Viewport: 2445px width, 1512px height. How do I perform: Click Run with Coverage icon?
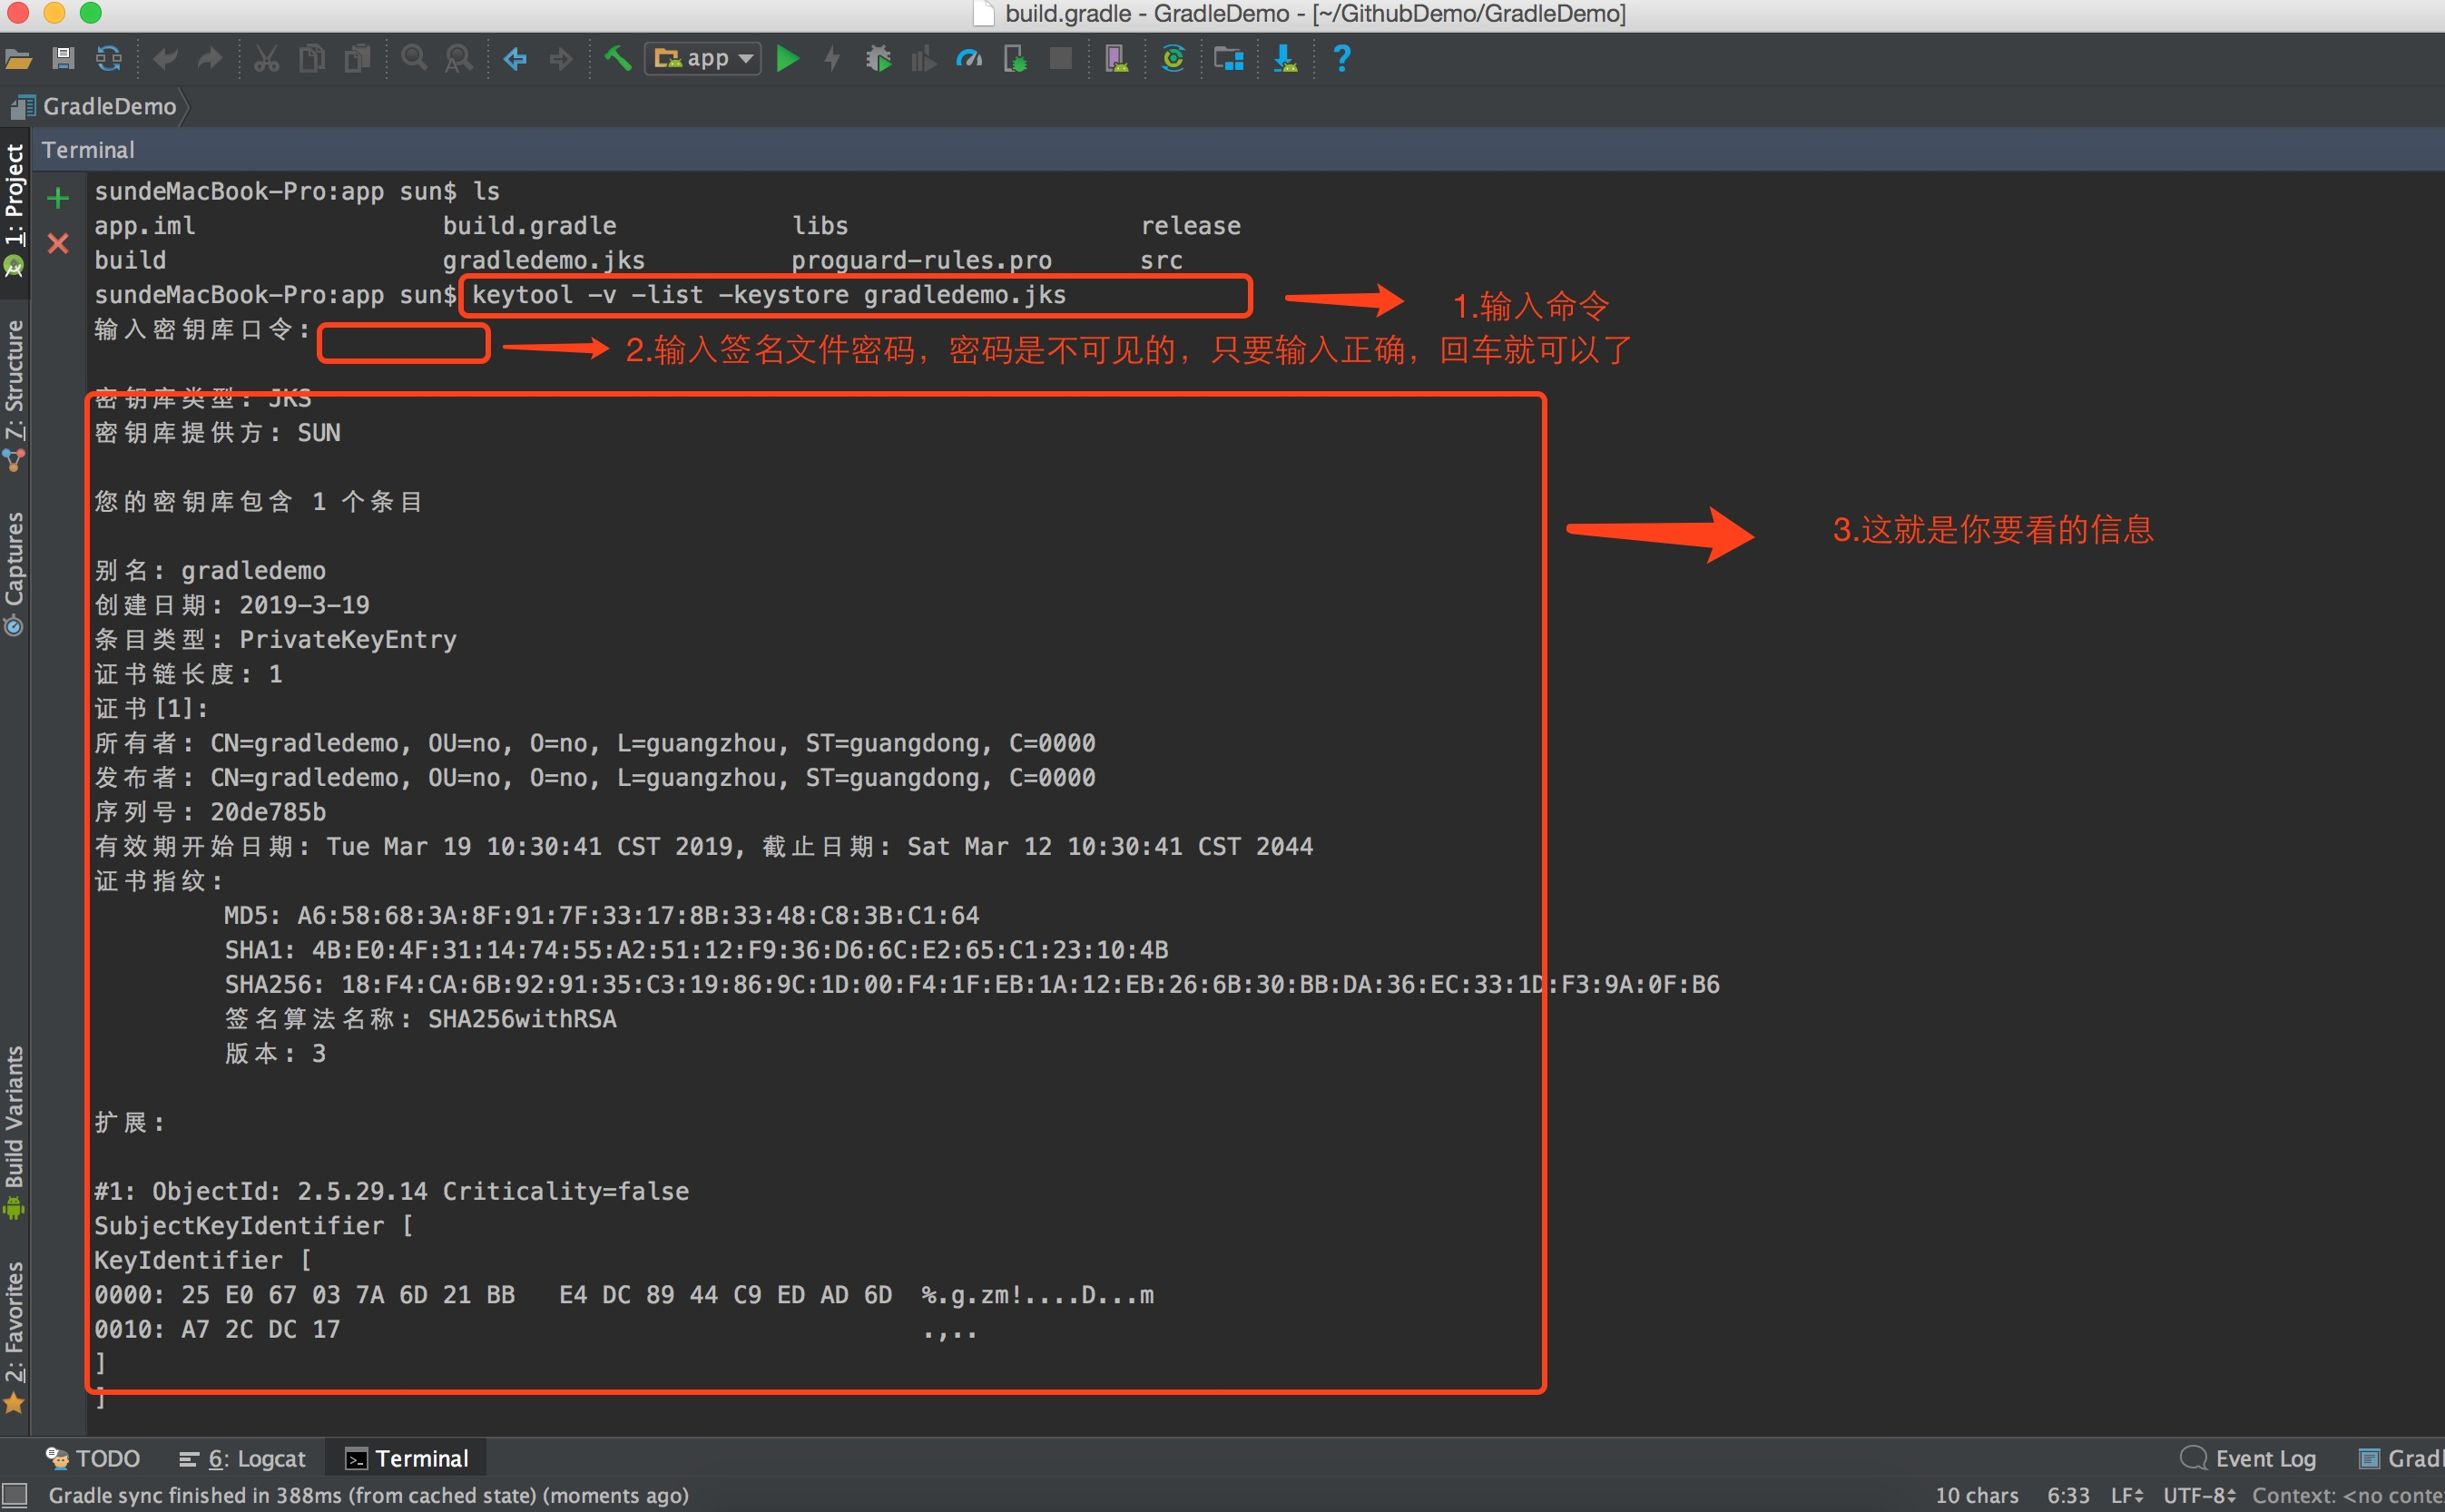click(923, 59)
